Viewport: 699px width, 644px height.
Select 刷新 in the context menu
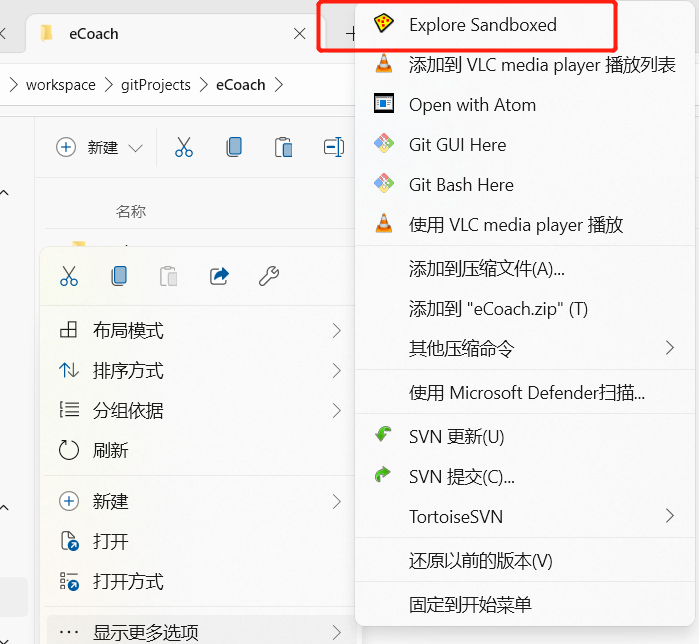[111, 451]
